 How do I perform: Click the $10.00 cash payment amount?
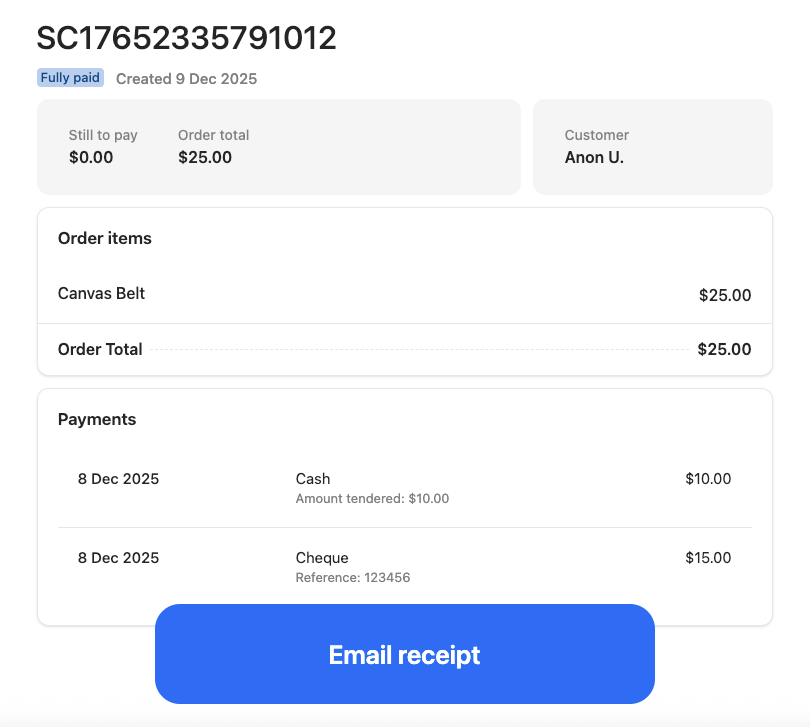708,478
